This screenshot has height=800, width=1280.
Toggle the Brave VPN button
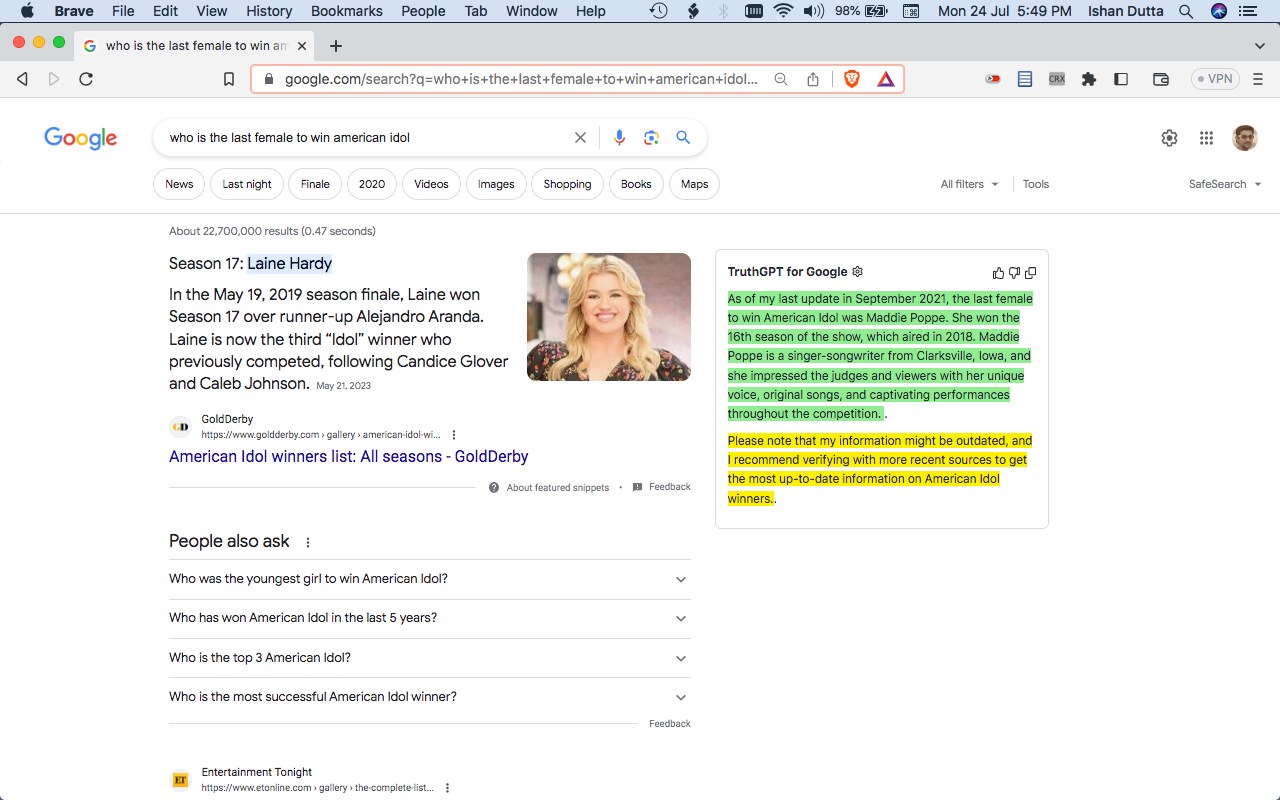pos(1215,79)
